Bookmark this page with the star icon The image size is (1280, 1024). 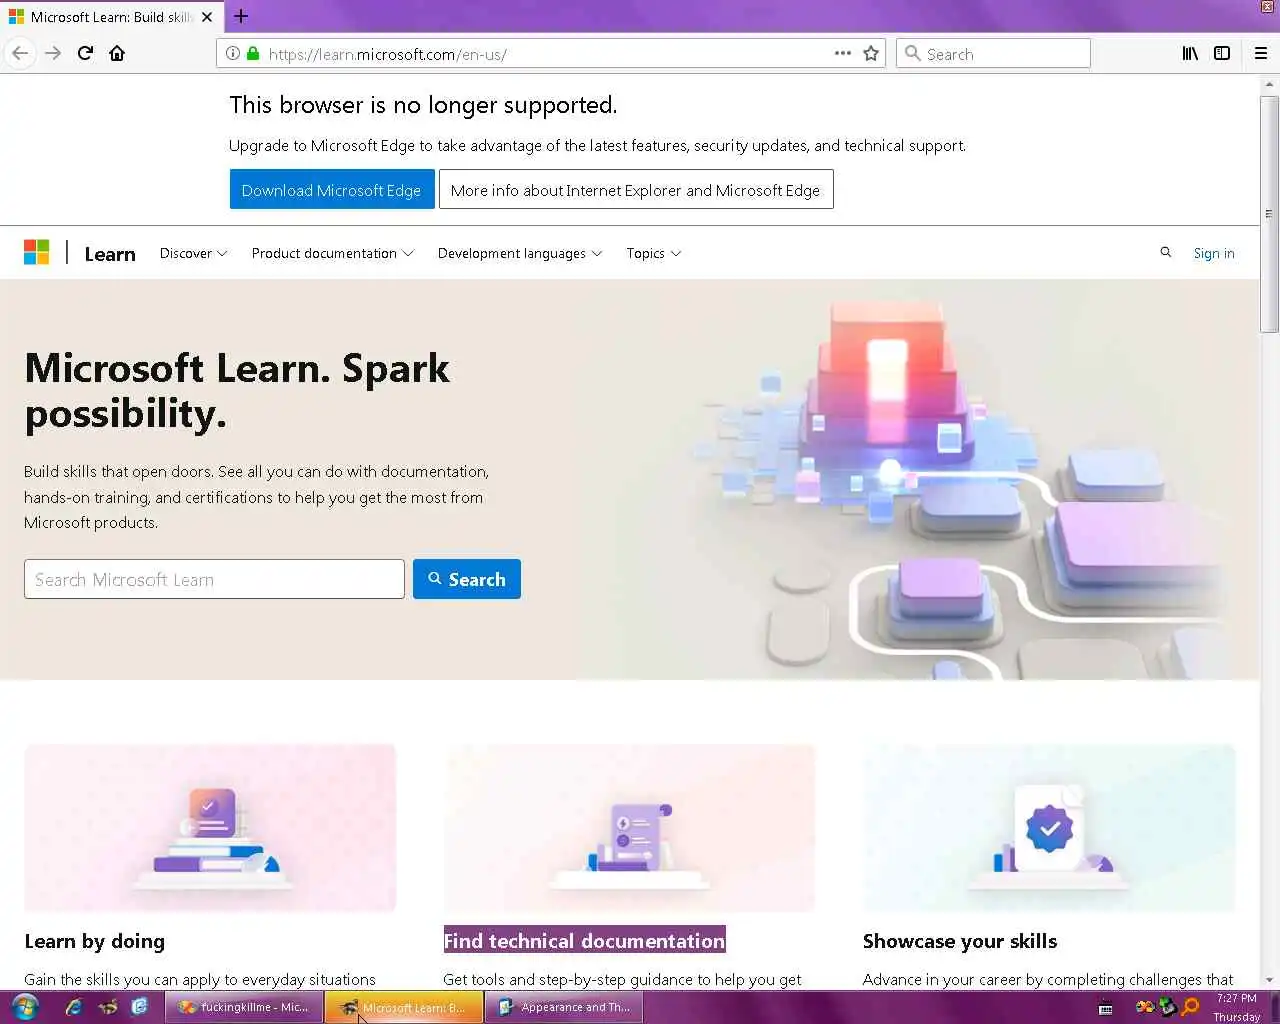click(871, 53)
